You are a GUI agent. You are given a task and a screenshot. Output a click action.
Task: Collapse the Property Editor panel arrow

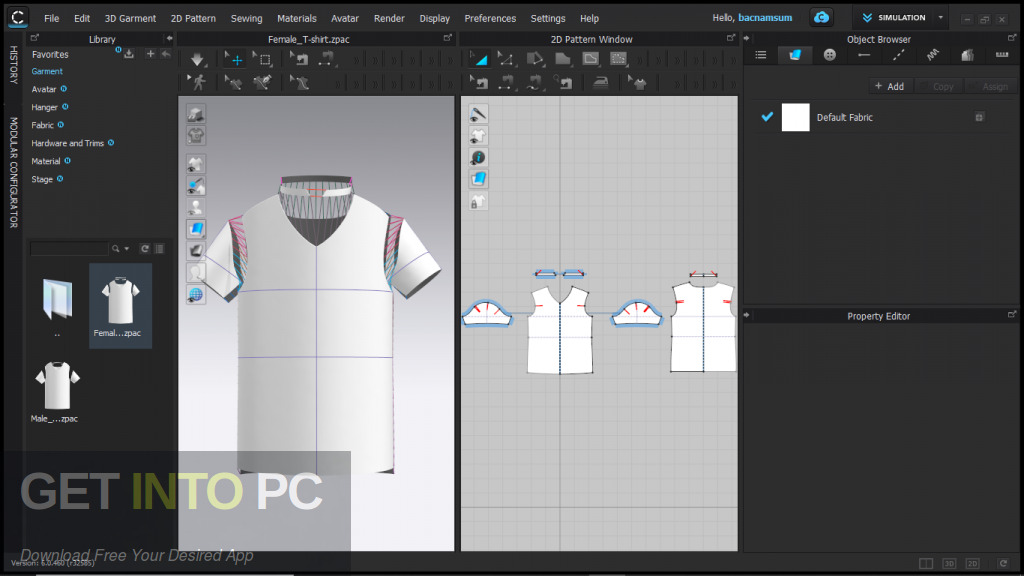(x=746, y=315)
